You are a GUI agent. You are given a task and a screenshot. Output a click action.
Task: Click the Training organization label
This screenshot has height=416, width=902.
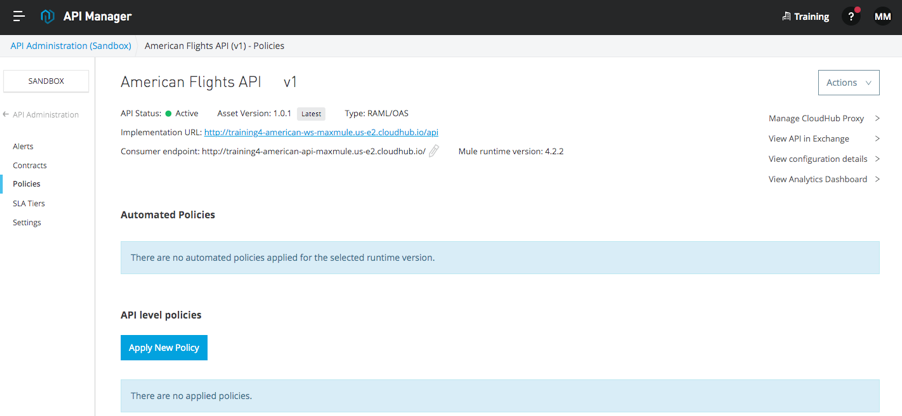pyautogui.click(x=812, y=17)
